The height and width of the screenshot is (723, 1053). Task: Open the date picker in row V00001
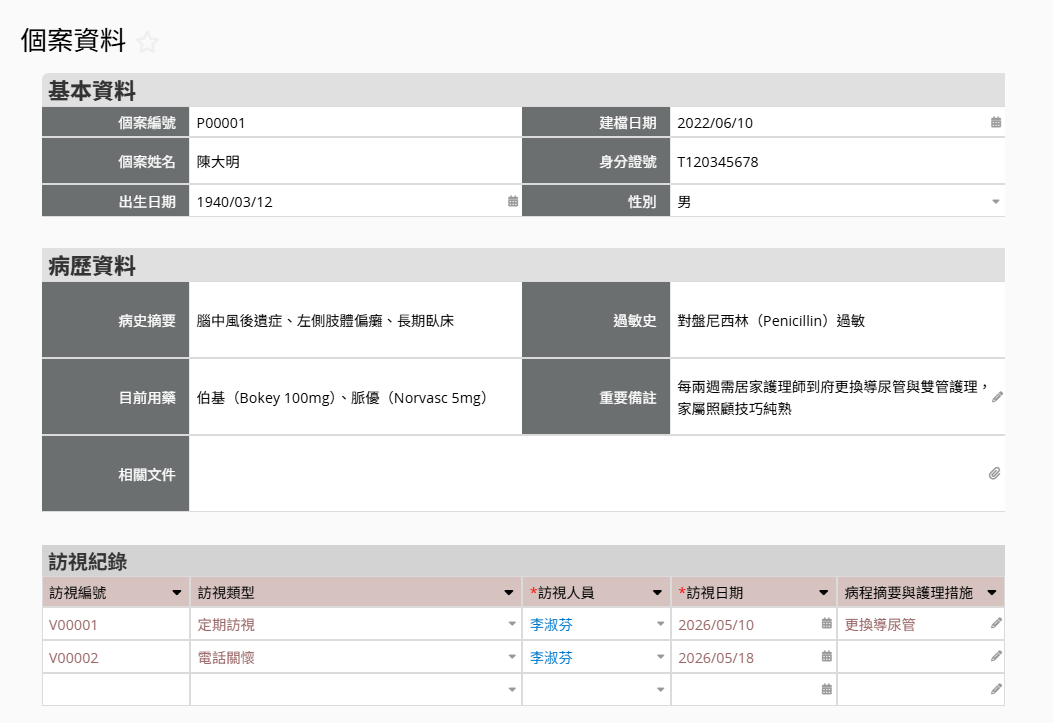(827, 624)
